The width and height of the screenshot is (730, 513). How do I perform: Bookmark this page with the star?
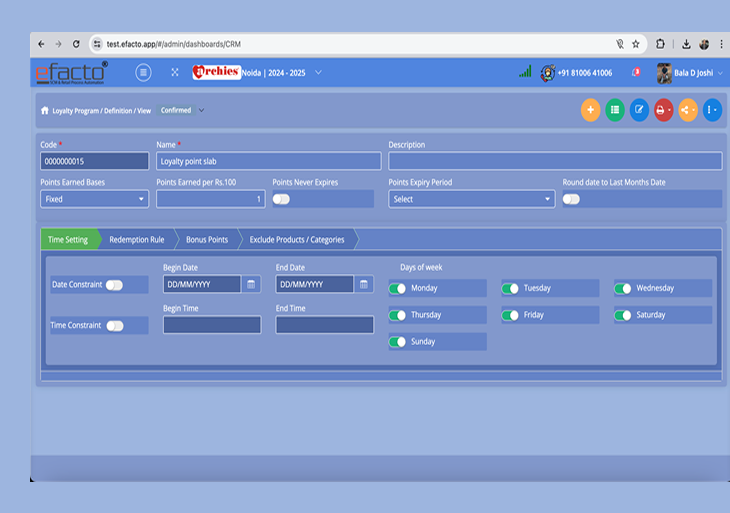point(635,44)
